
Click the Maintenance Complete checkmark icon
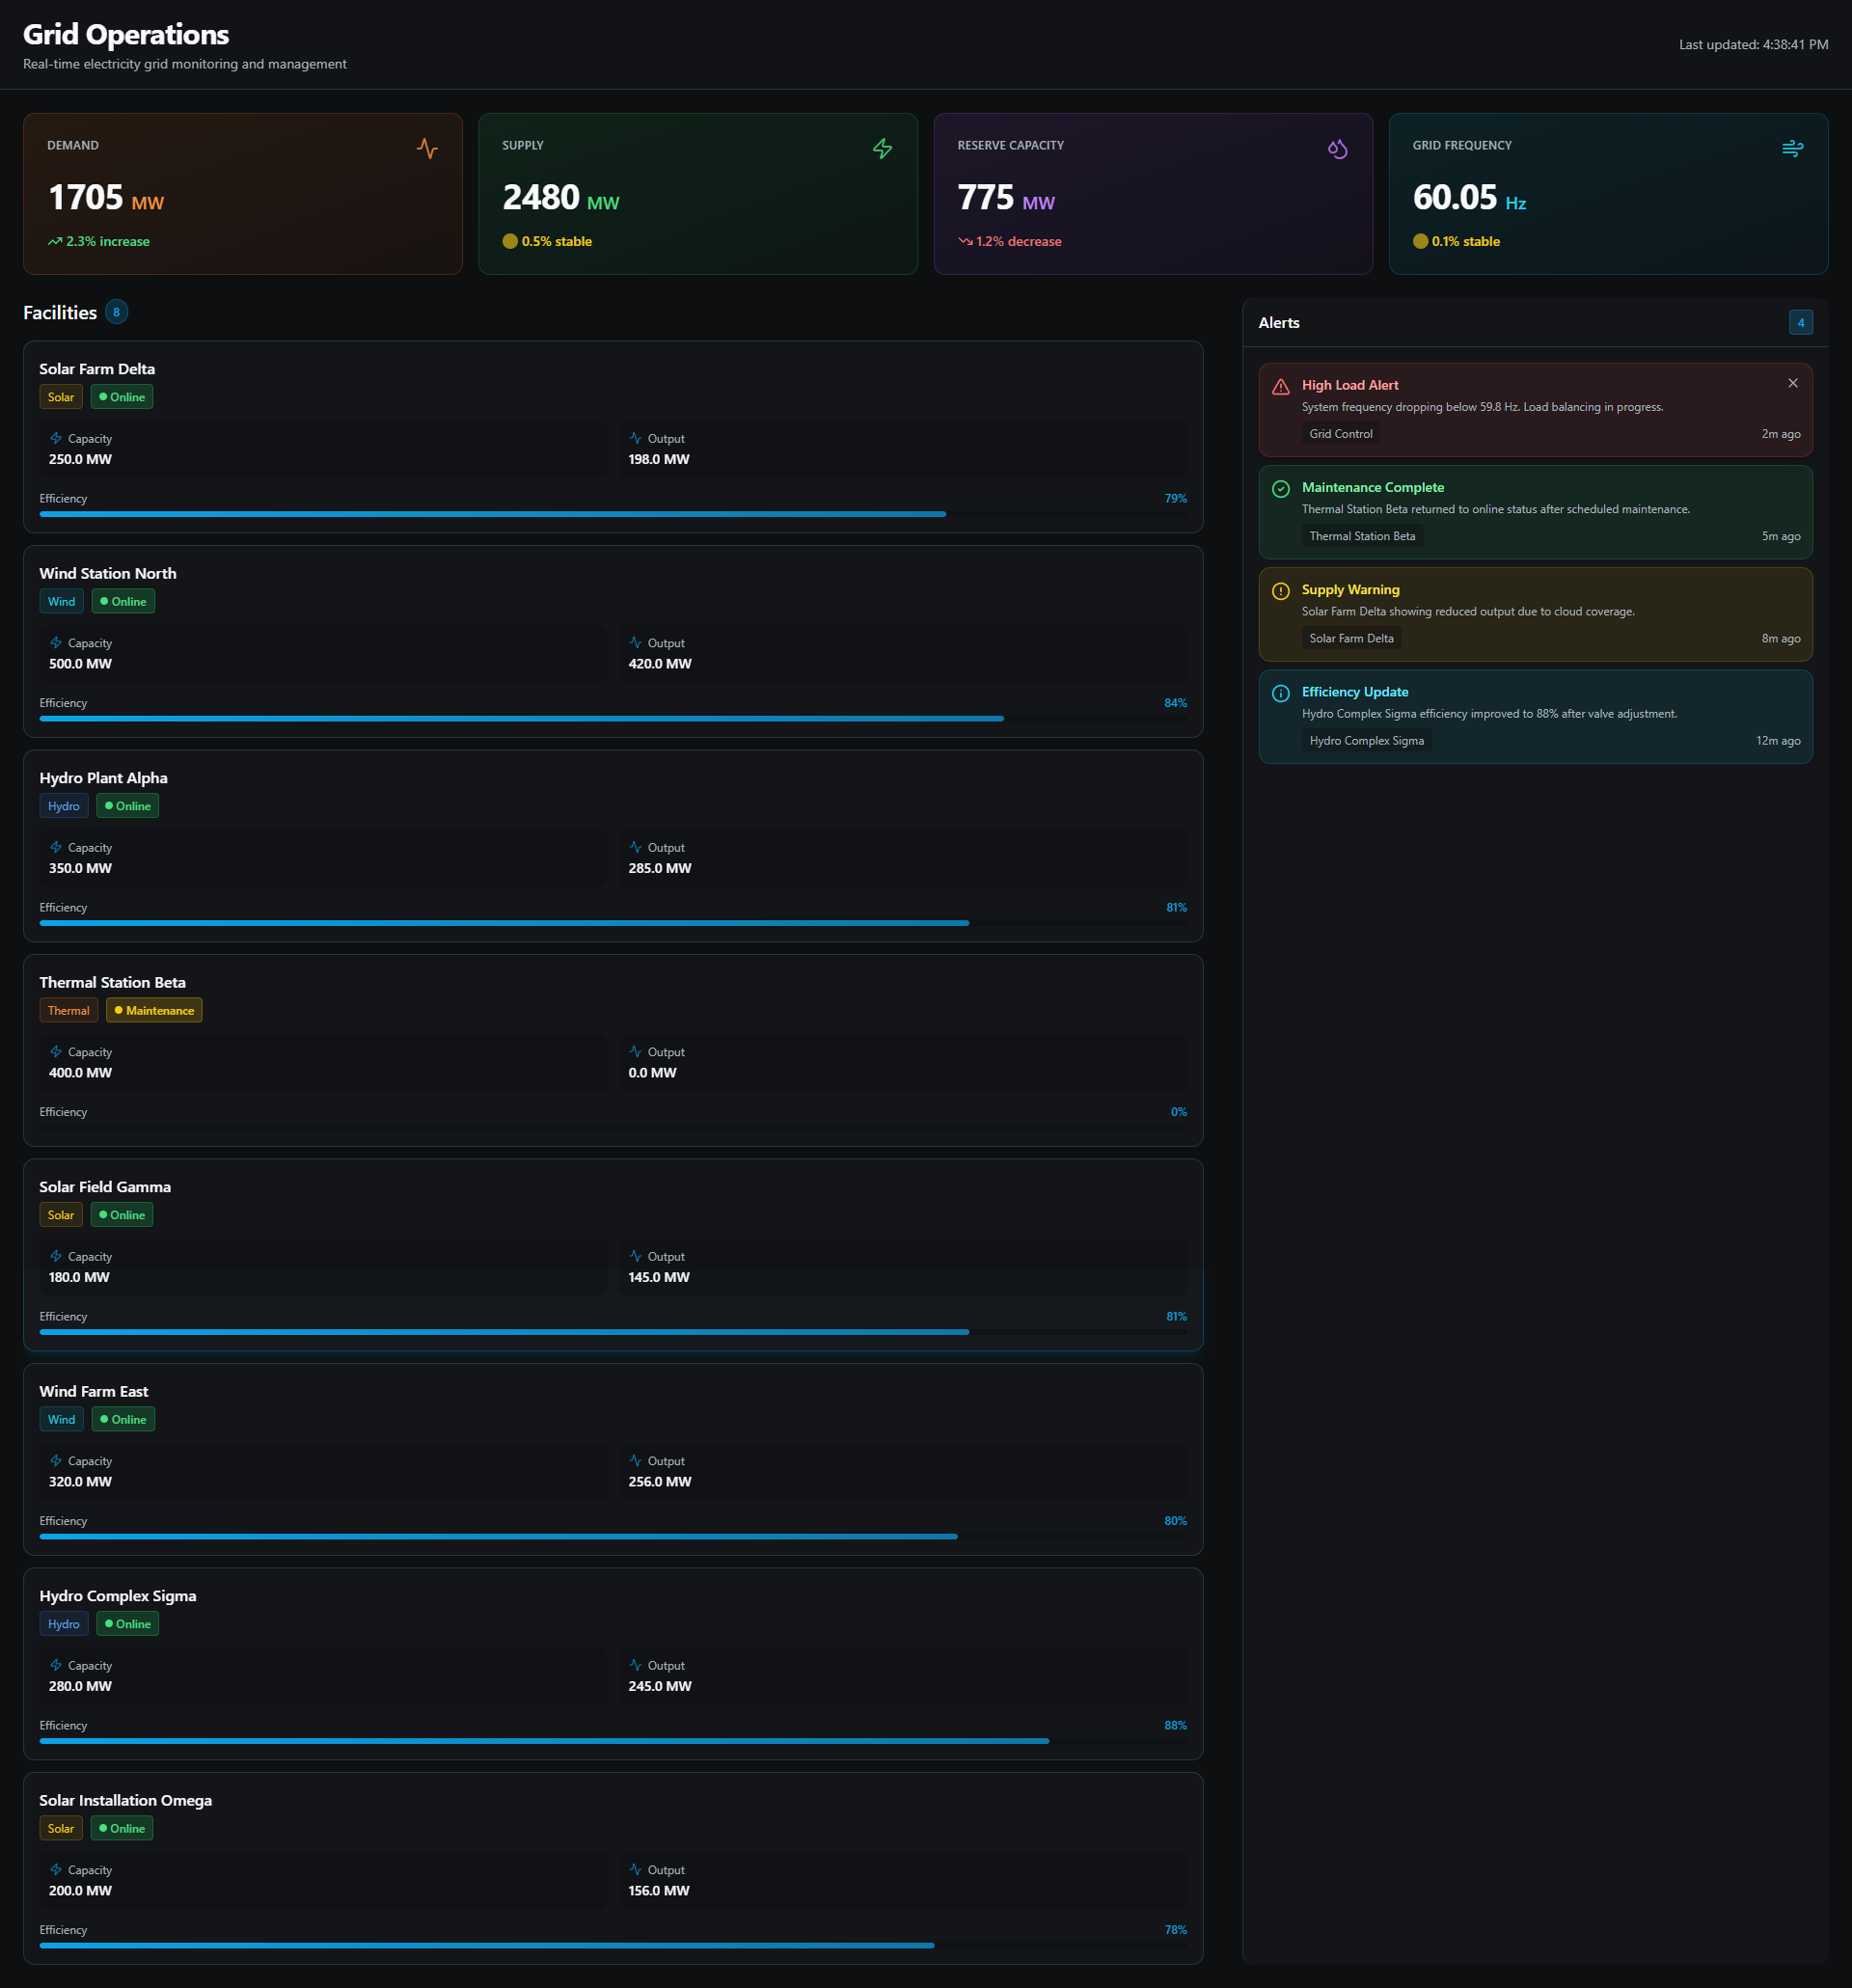tap(1281, 488)
